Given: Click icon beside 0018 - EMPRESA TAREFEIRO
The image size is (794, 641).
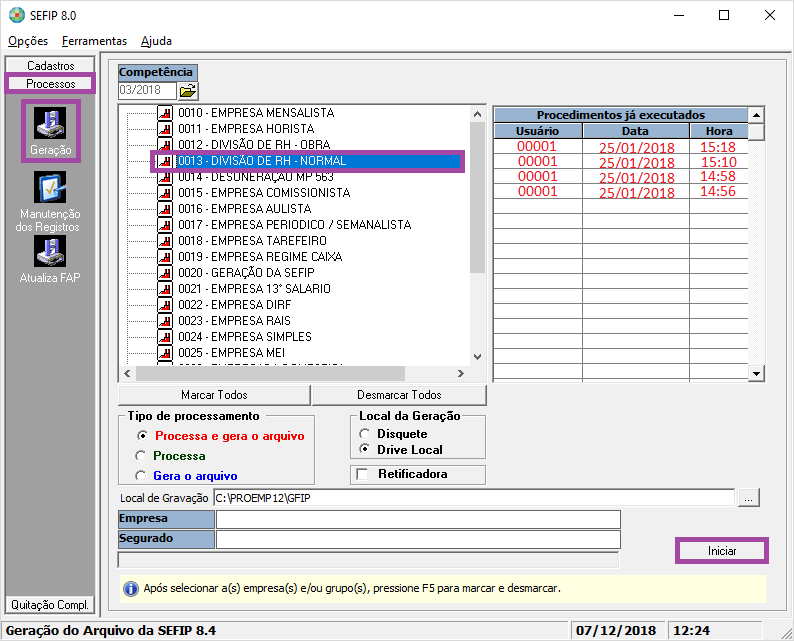Looking at the screenshot, I should click(165, 241).
